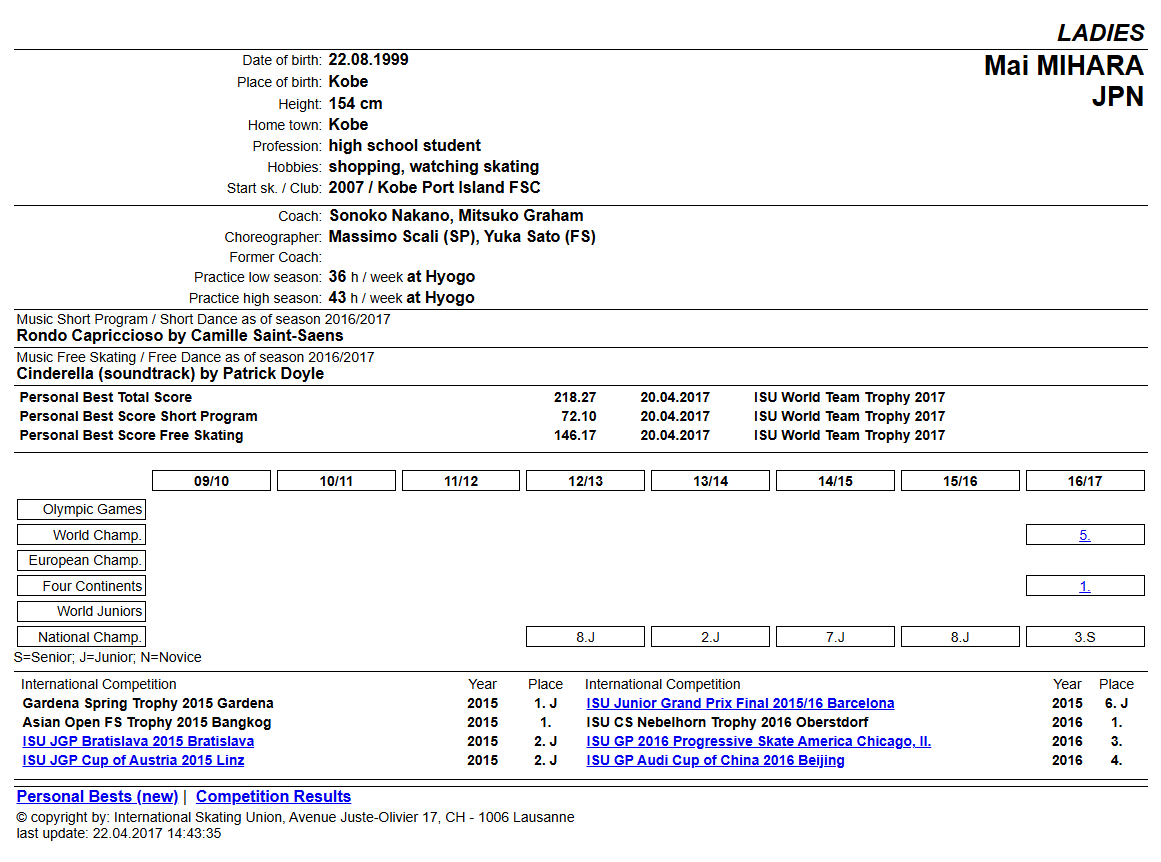Click the International Skating Union copyright line
This screenshot has width=1161, height=862.
pos(295,818)
